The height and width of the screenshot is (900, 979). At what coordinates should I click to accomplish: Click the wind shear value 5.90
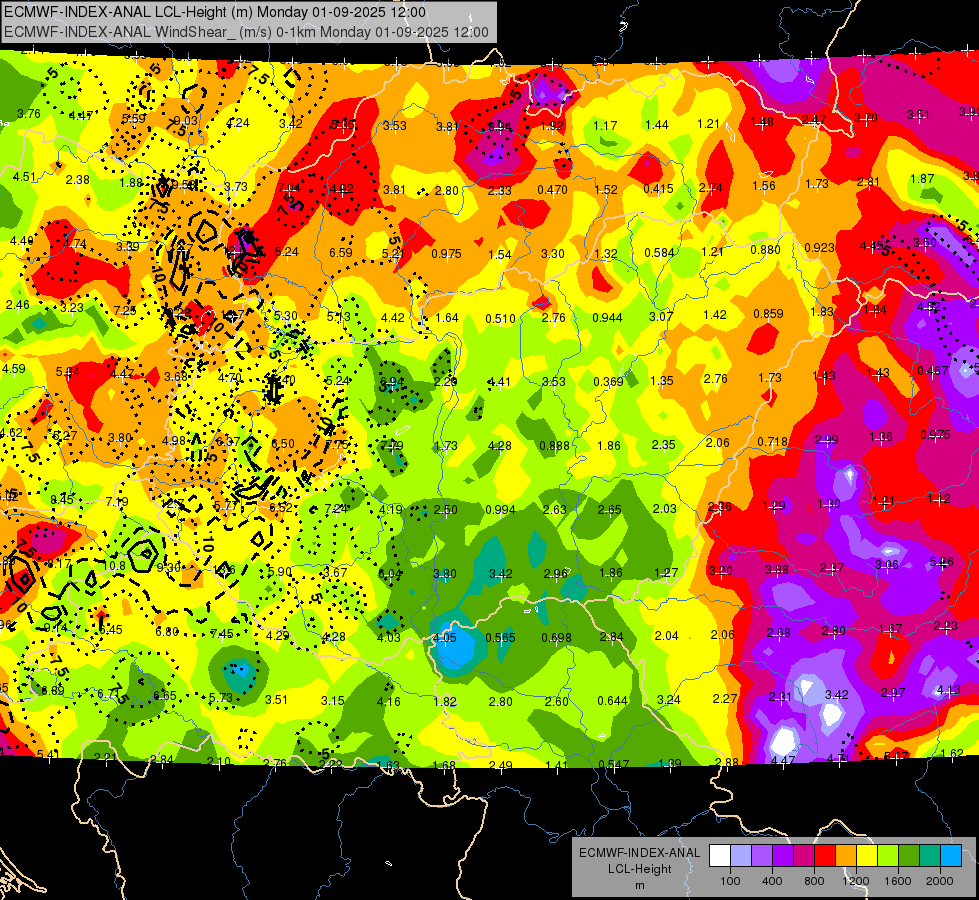(280, 571)
